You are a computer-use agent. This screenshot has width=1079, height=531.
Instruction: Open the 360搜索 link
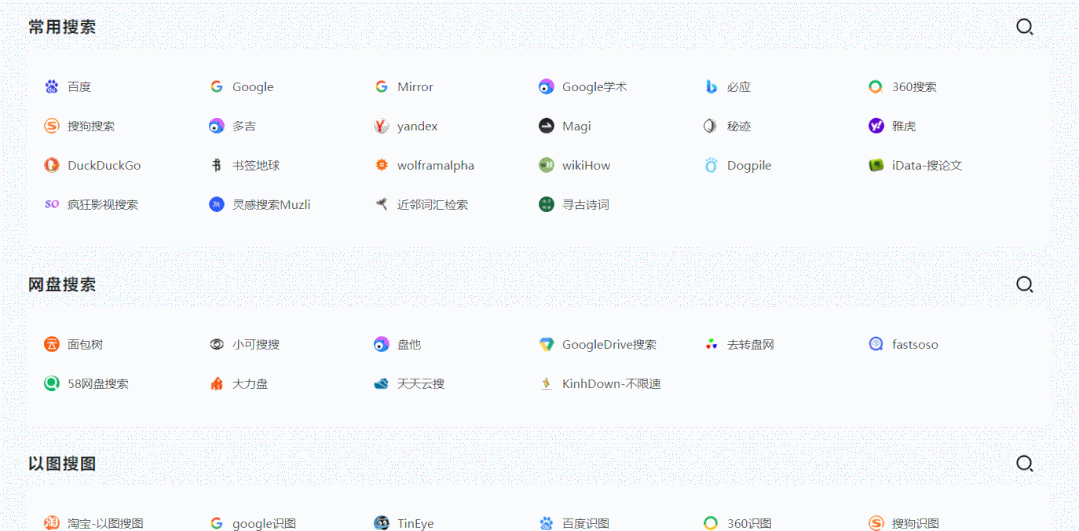914,87
